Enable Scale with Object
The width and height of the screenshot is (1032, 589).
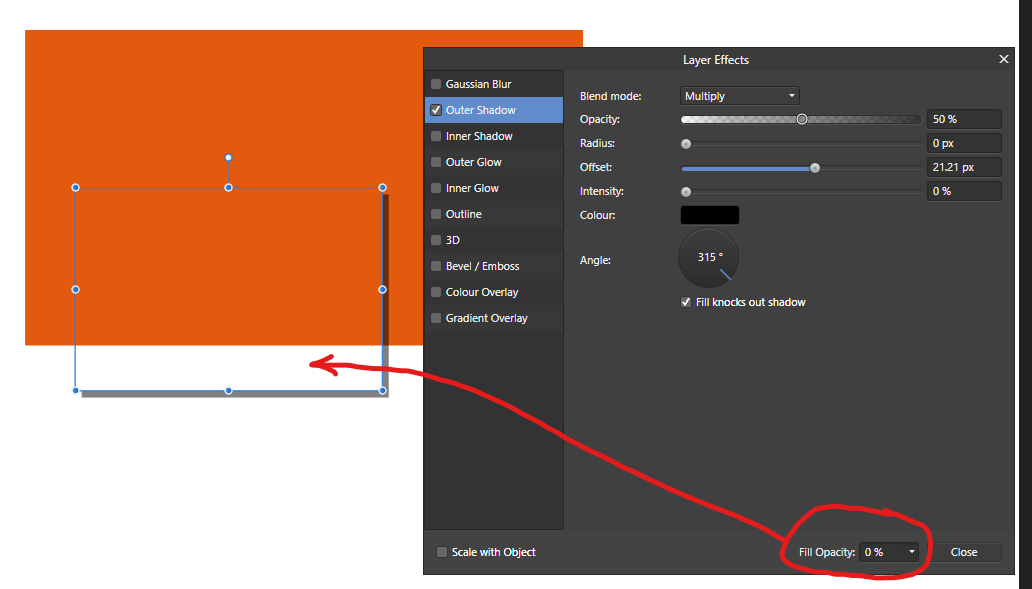[441, 552]
